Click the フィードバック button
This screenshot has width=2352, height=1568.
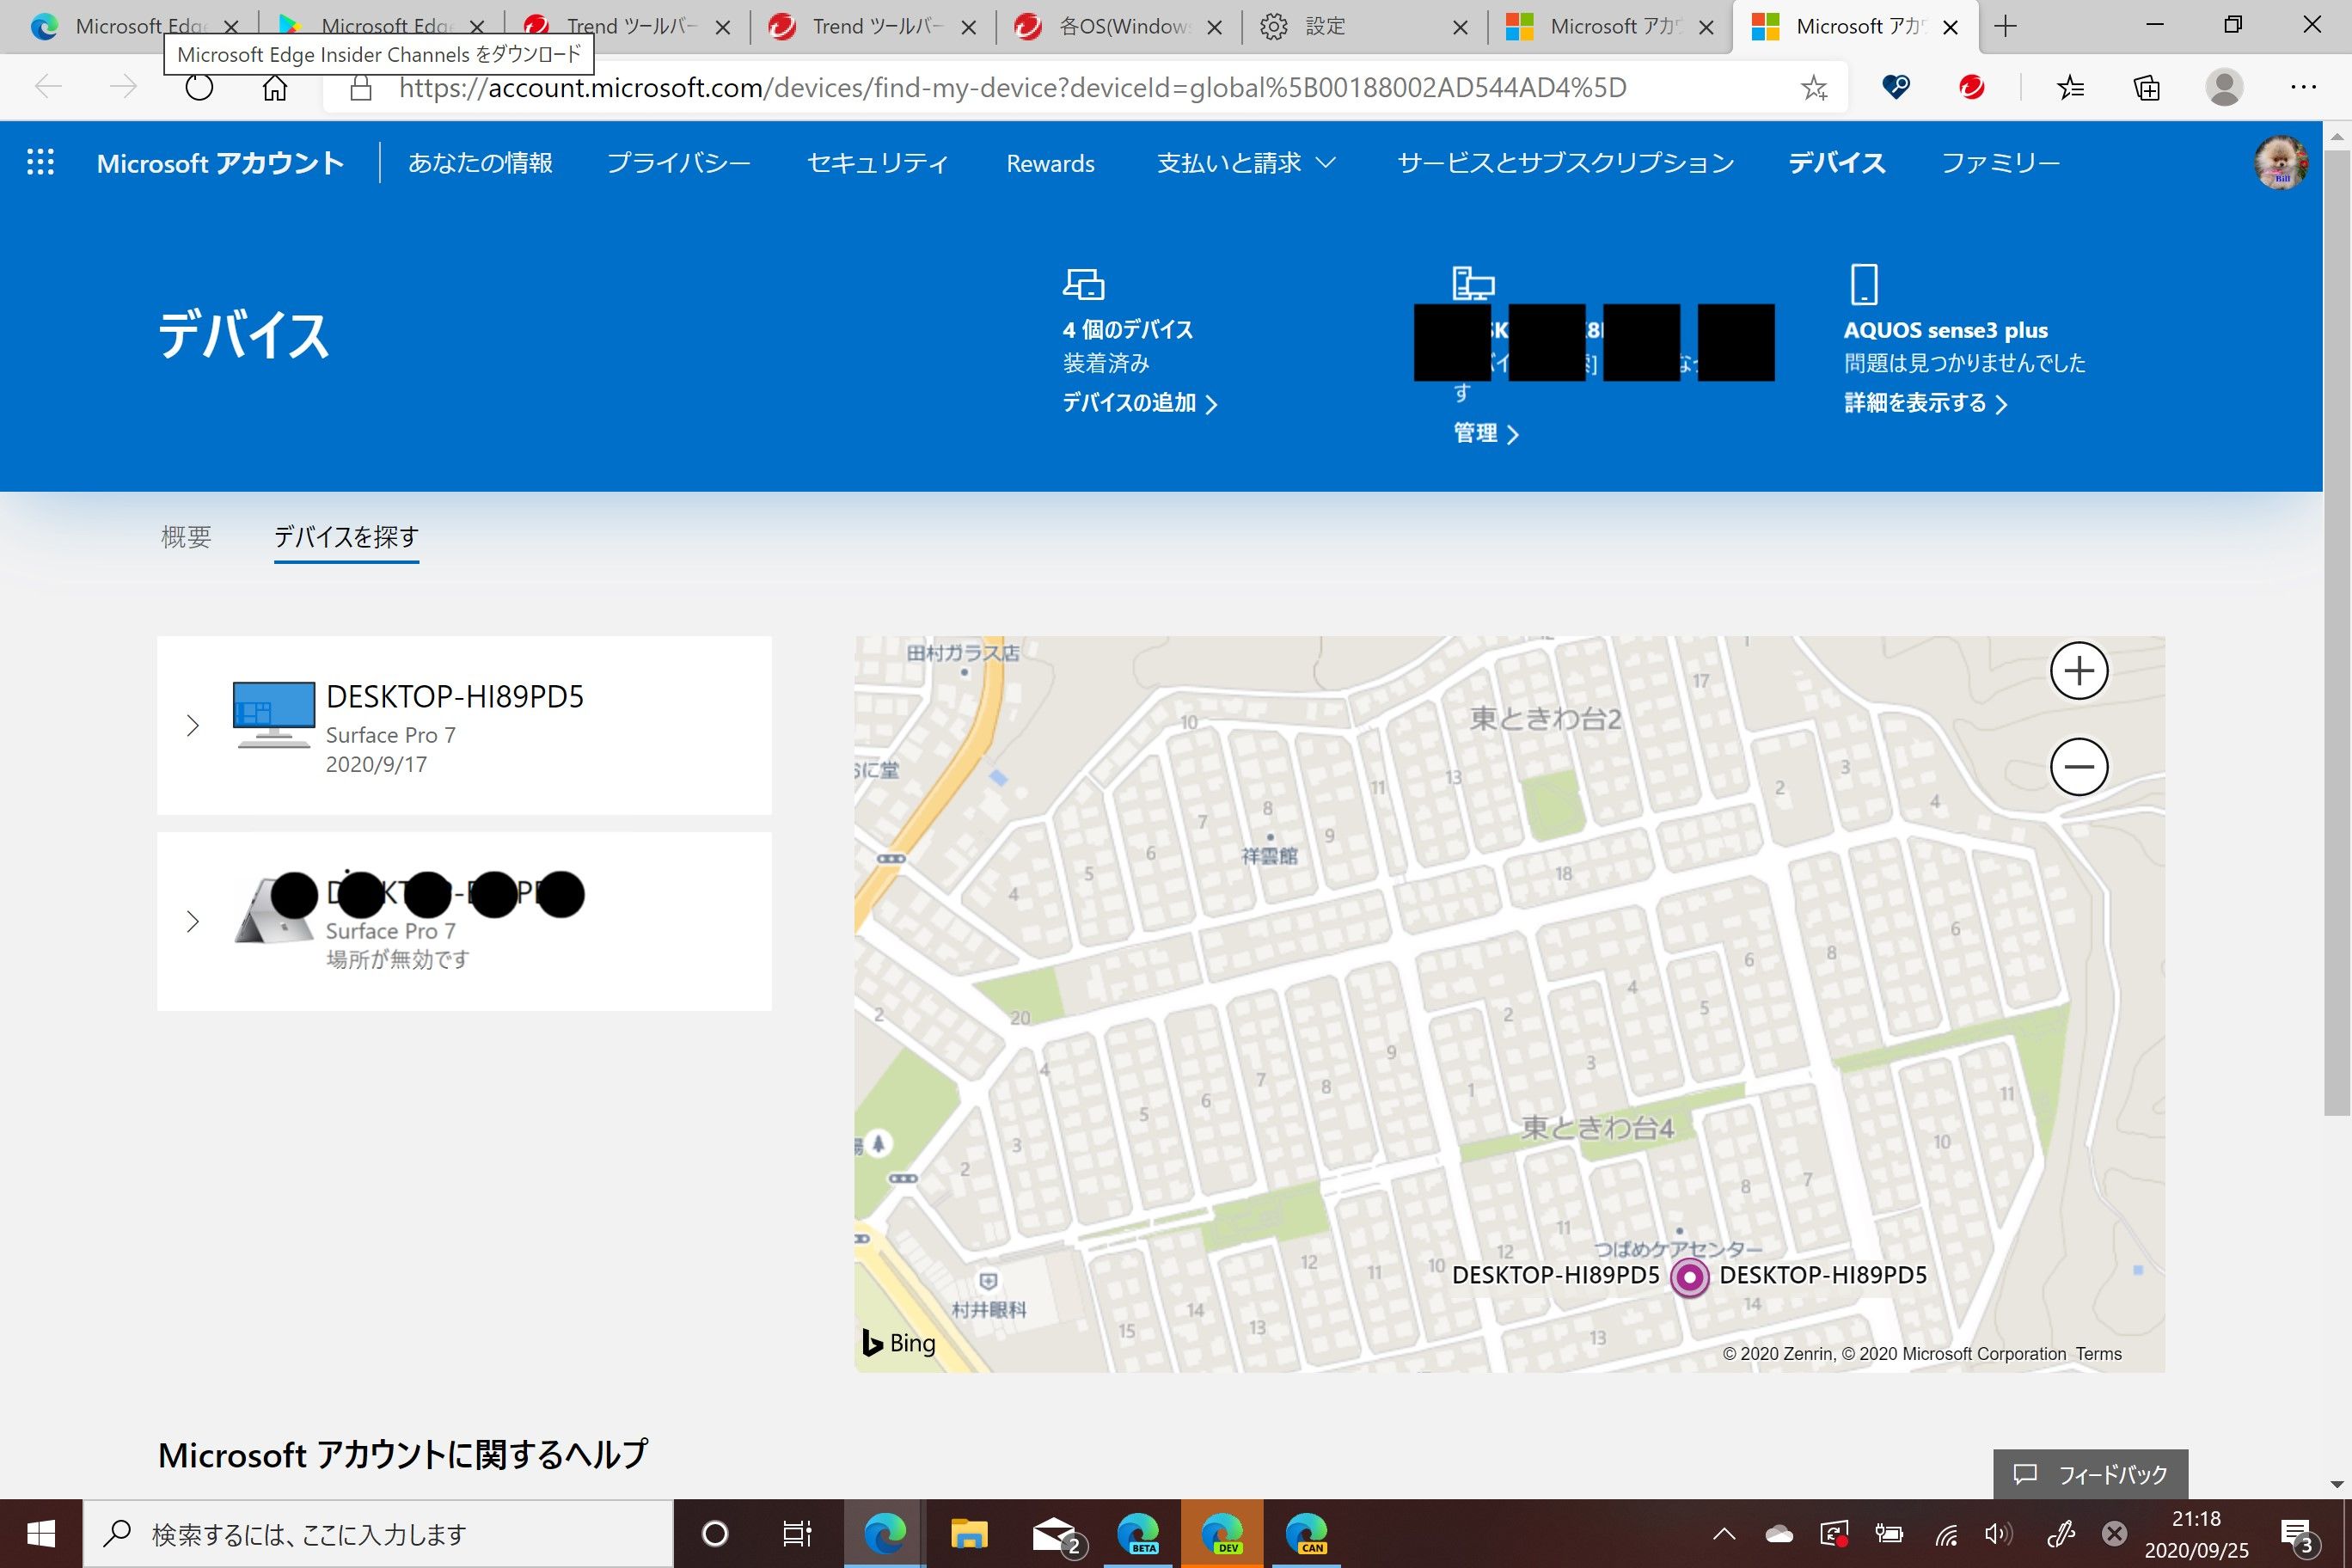(2090, 1474)
